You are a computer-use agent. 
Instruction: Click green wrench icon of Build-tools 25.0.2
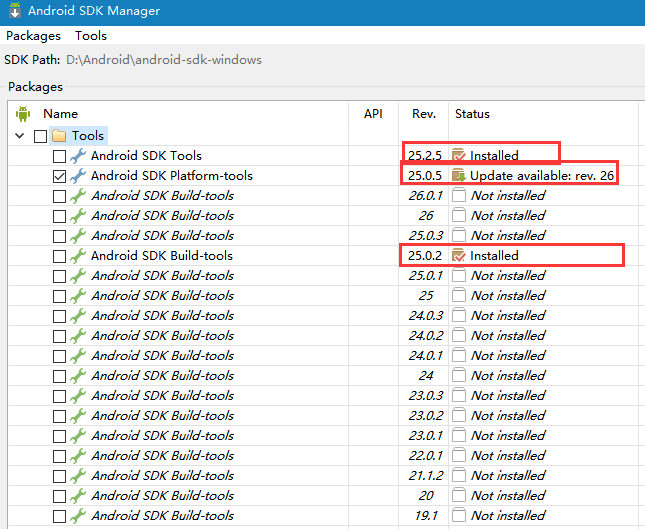[78, 255]
